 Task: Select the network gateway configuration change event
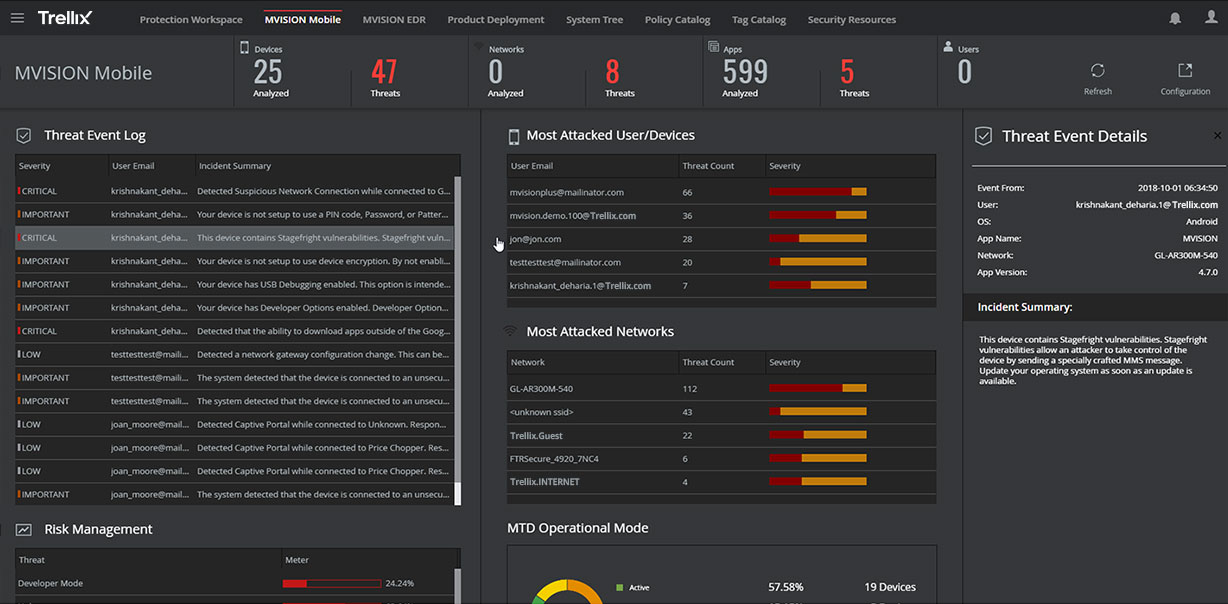pos(234,354)
